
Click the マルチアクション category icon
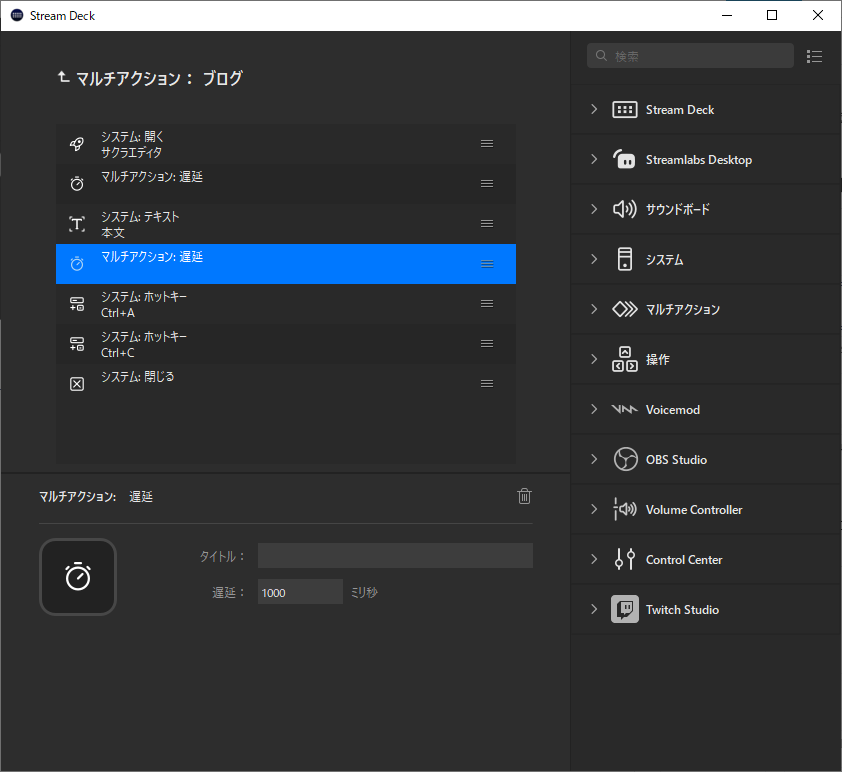625,309
